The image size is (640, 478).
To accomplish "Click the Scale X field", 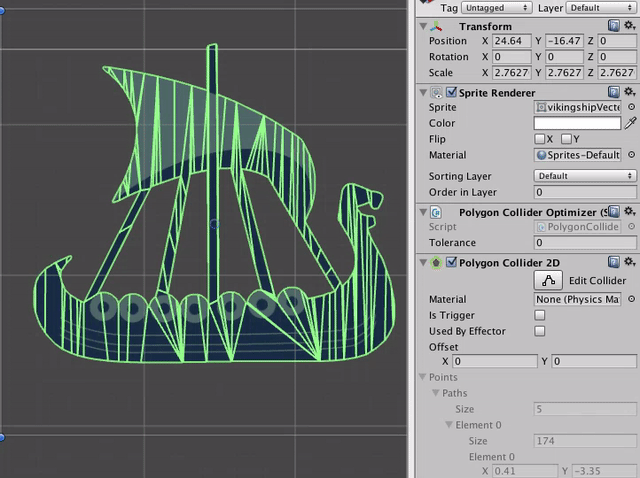I will point(511,73).
